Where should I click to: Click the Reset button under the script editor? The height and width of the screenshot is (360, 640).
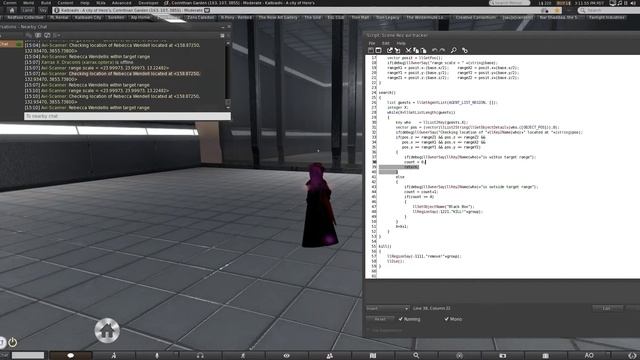pyautogui.click(x=380, y=319)
